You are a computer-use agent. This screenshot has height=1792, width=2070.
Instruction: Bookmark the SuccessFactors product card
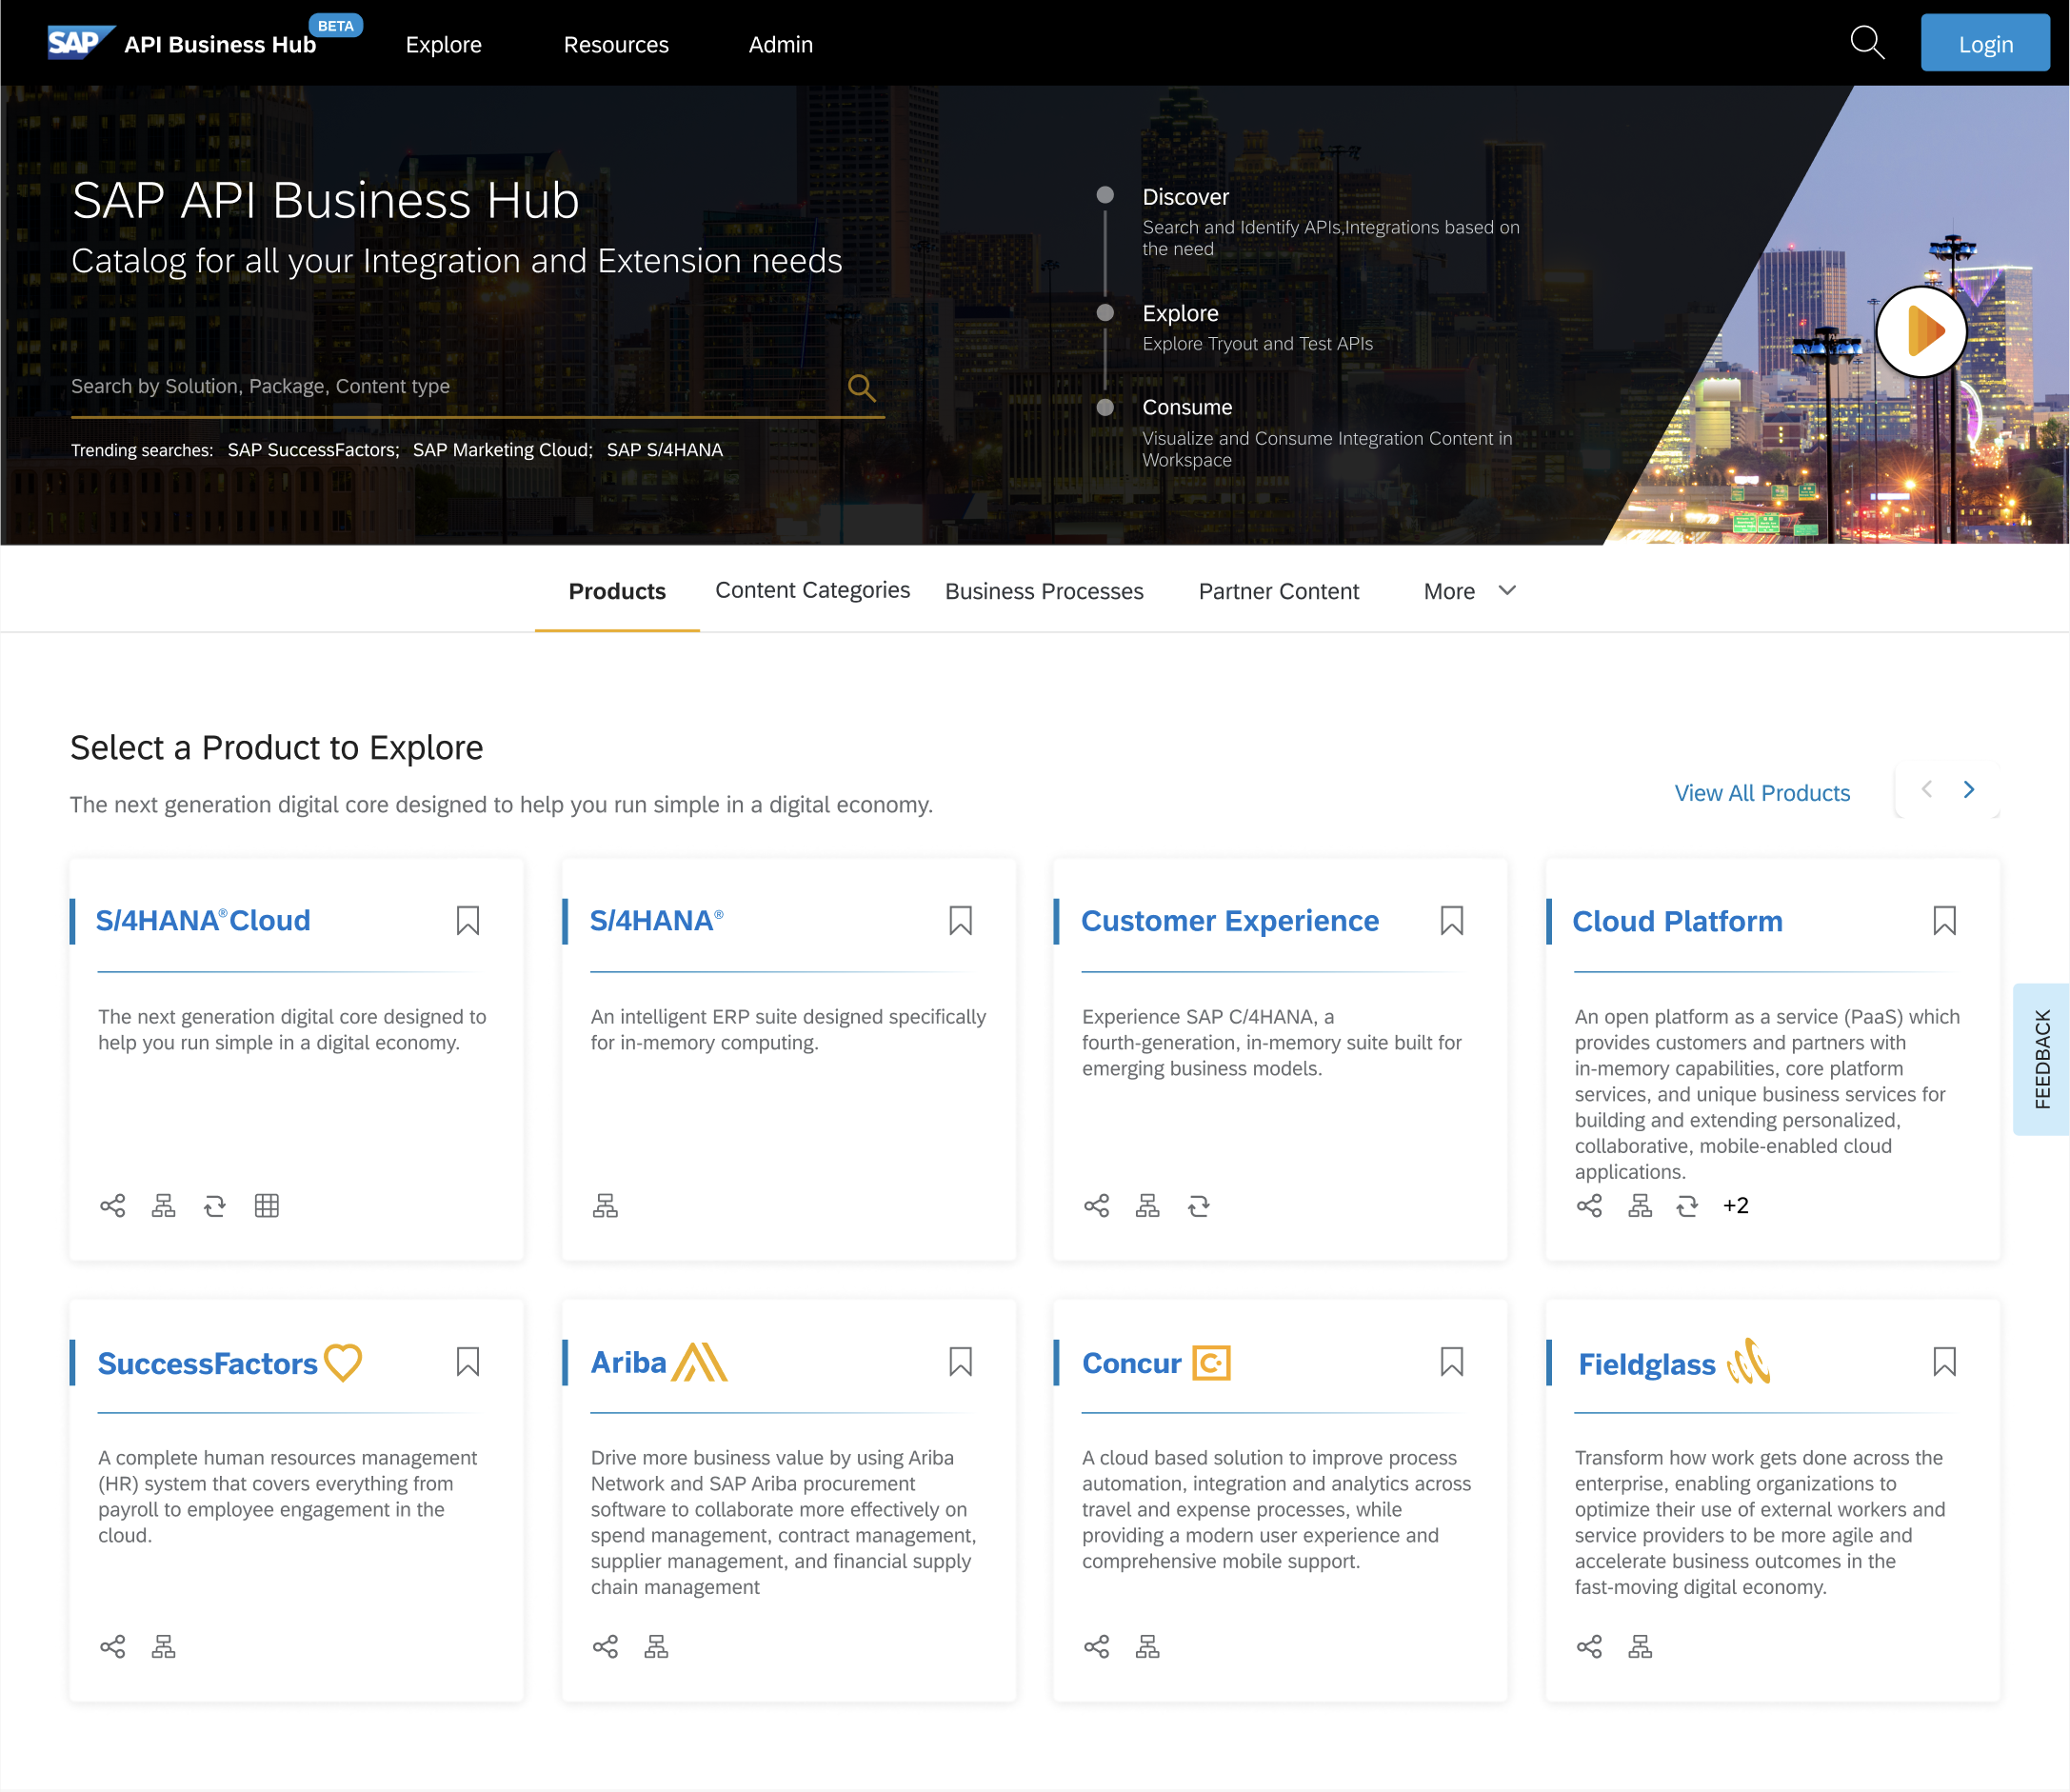click(468, 1362)
